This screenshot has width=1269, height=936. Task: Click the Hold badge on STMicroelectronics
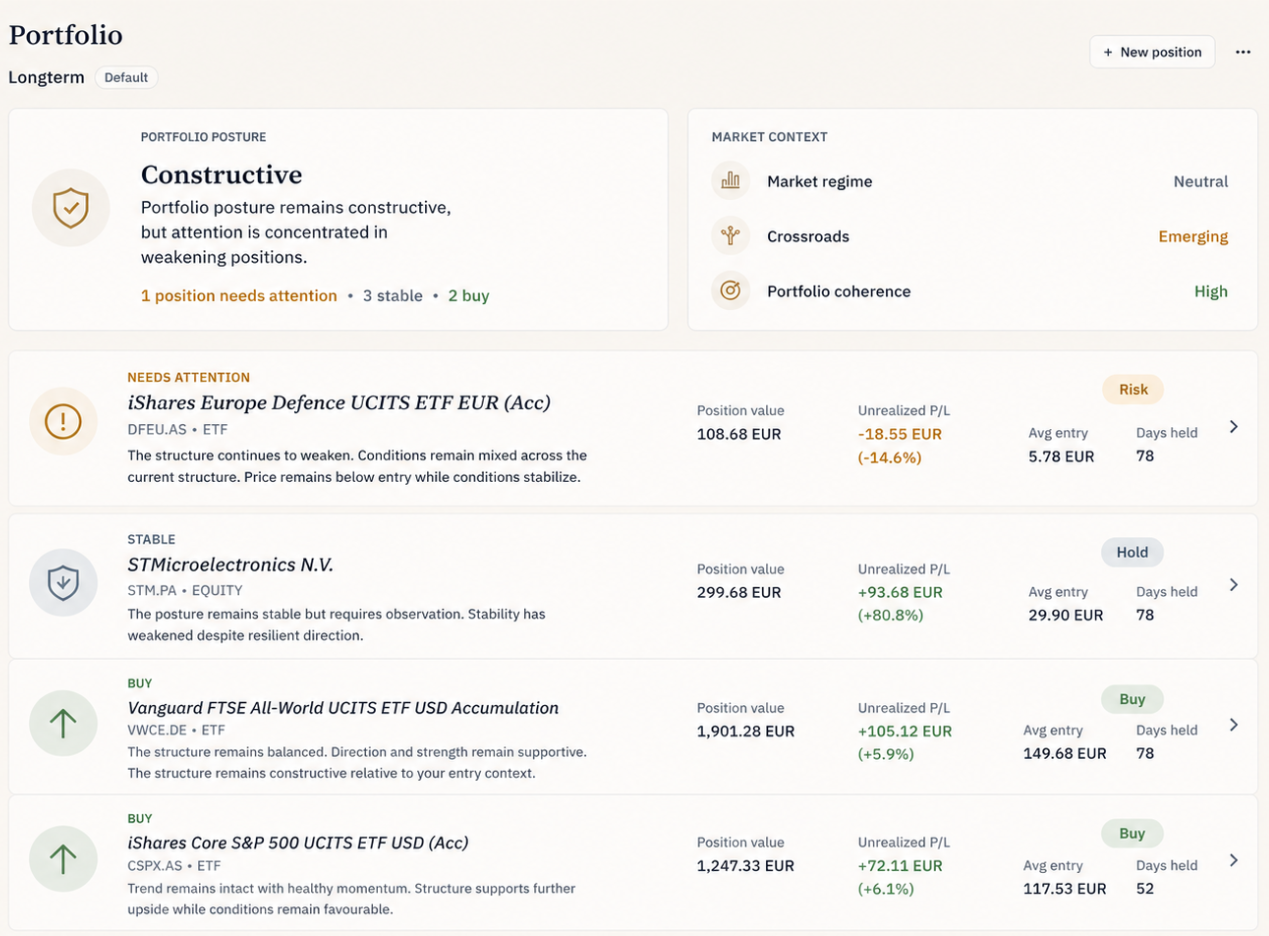tap(1132, 552)
